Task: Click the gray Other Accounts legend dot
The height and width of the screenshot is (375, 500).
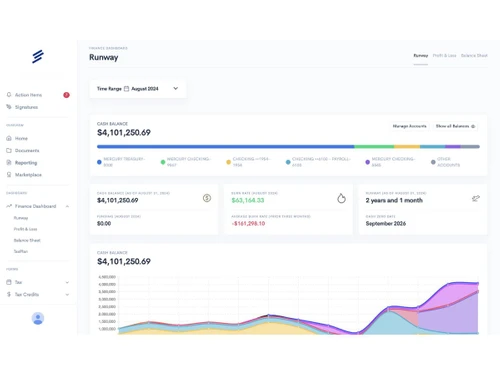Action: tap(433, 162)
